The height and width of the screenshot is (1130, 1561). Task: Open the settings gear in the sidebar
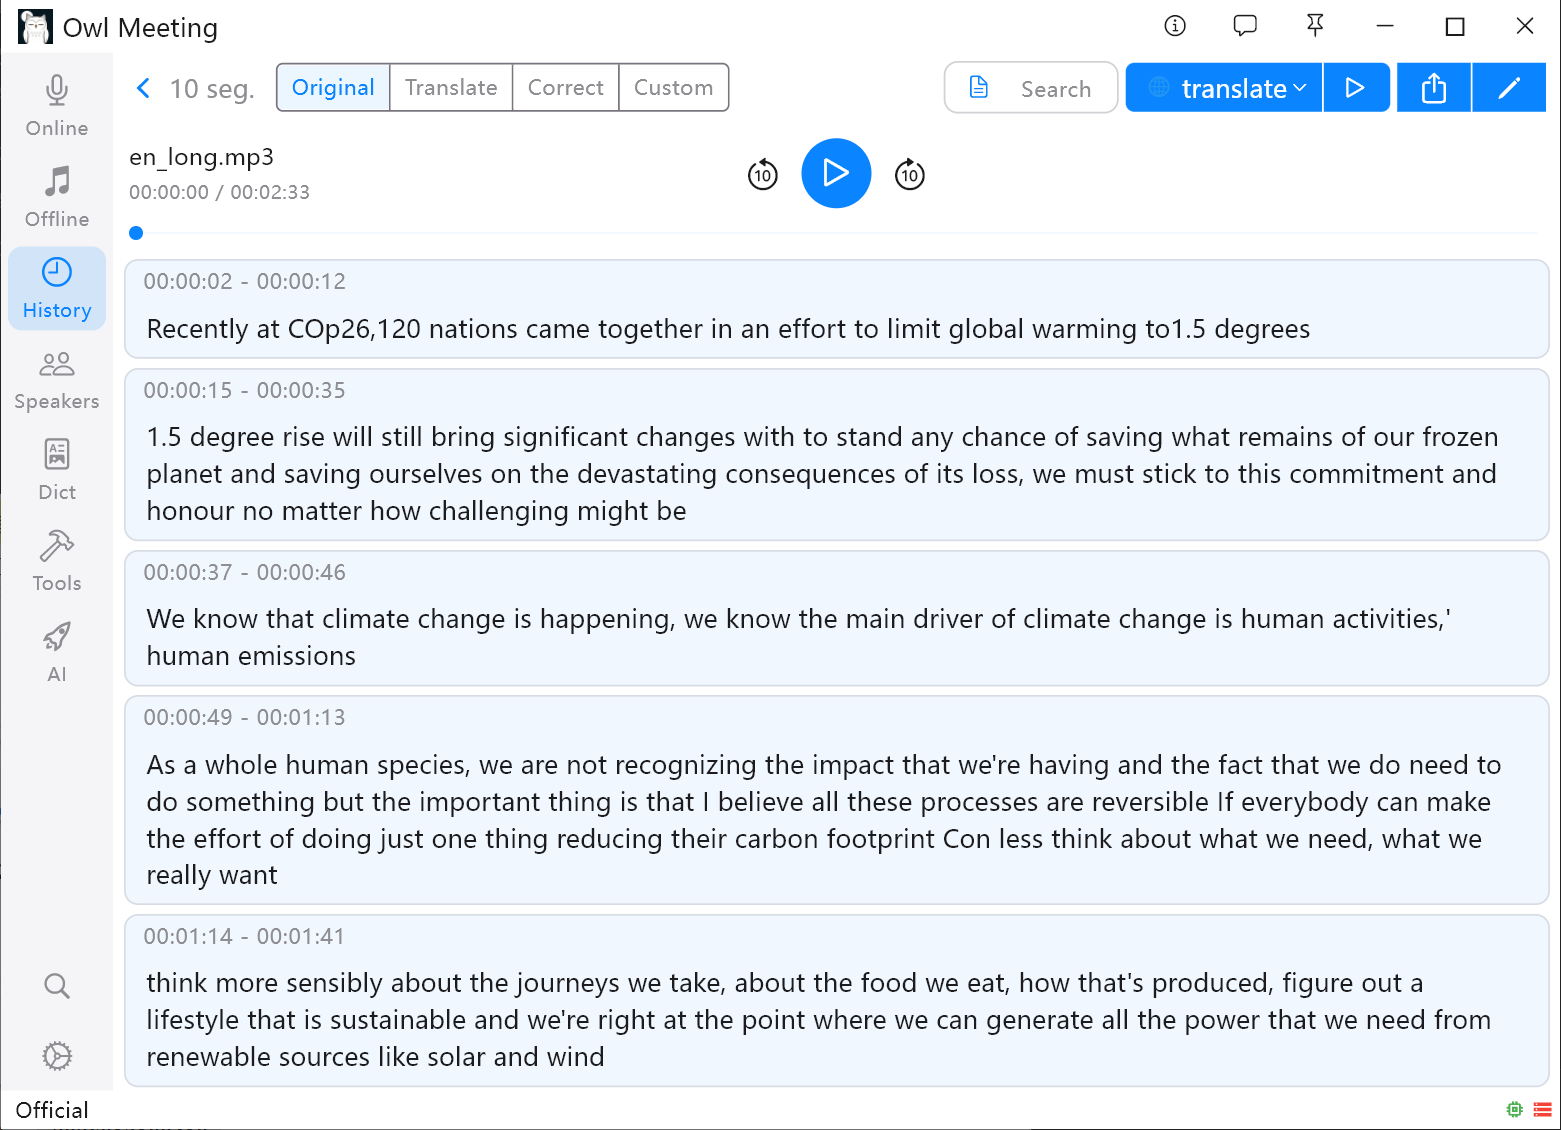pos(56,1056)
